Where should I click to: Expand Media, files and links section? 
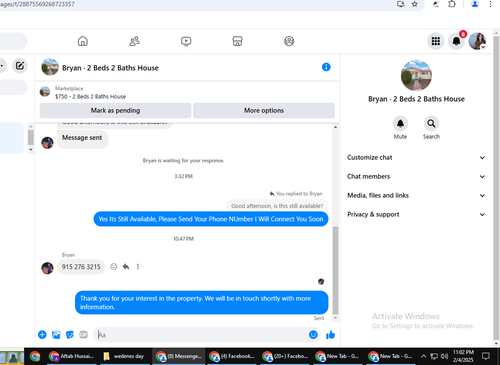pyautogui.click(x=416, y=195)
